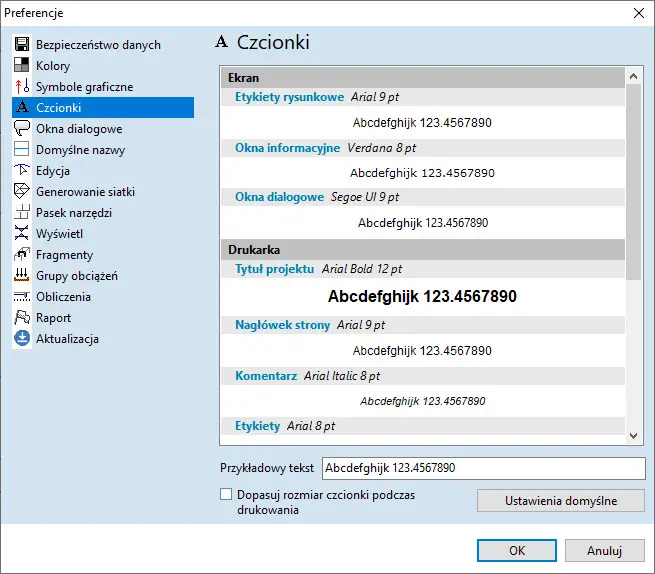
Task: Click the Generowanie siatki mesh icon
Action: coord(22,192)
